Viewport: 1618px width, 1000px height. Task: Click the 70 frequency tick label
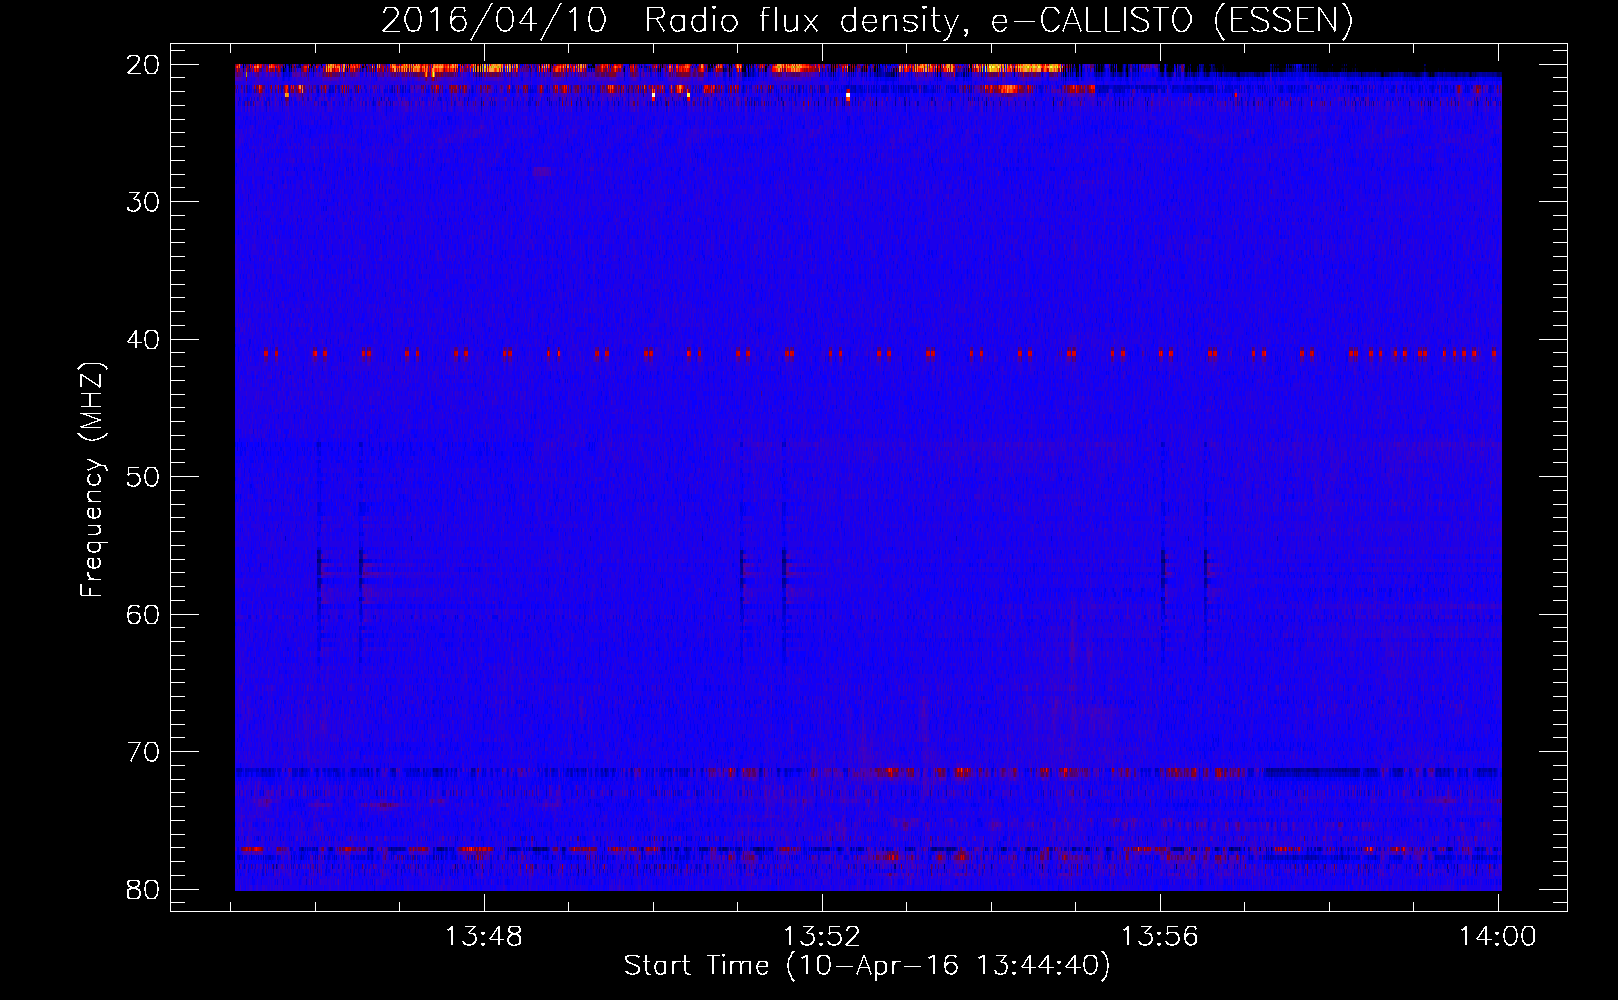(143, 752)
